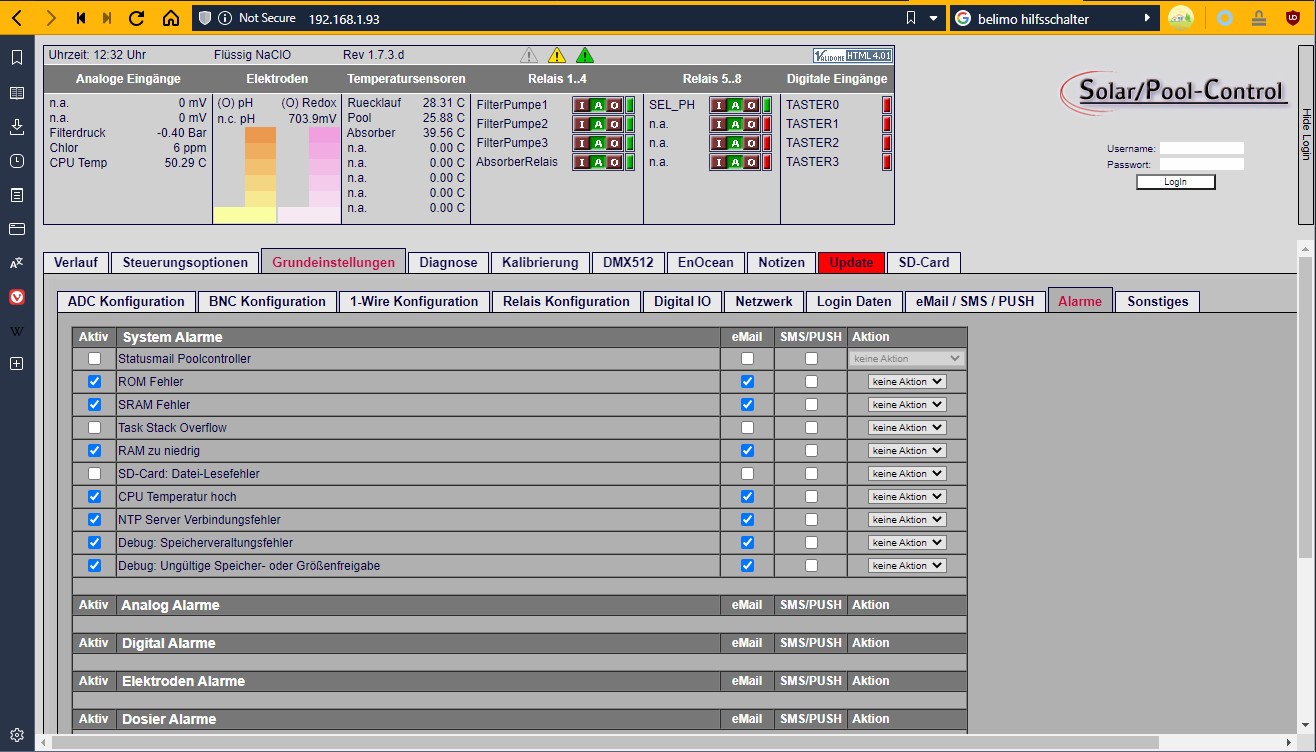
Task: Open the Notes panel in sidebar
Action: (x=17, y=195)
